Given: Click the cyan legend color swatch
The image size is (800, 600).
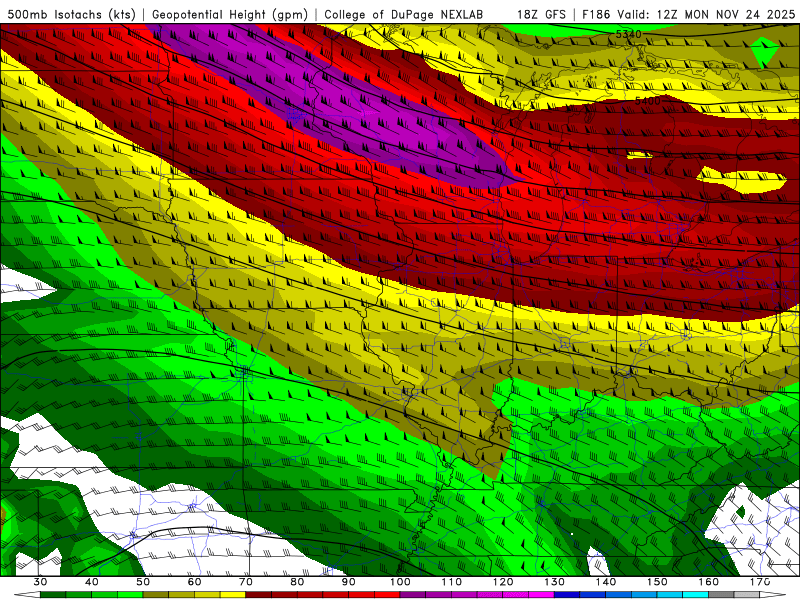Looking at the screenshot, I should click(x=695, y=595).
